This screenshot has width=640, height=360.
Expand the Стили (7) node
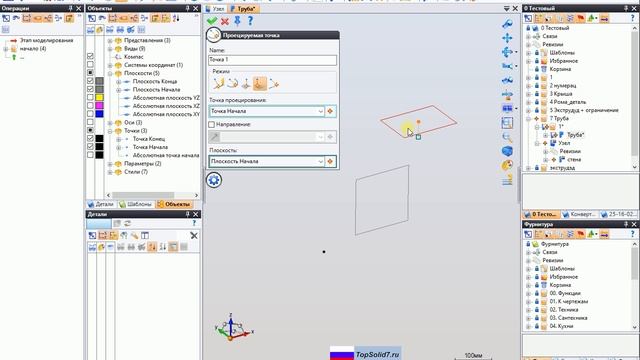click(110, 172)
